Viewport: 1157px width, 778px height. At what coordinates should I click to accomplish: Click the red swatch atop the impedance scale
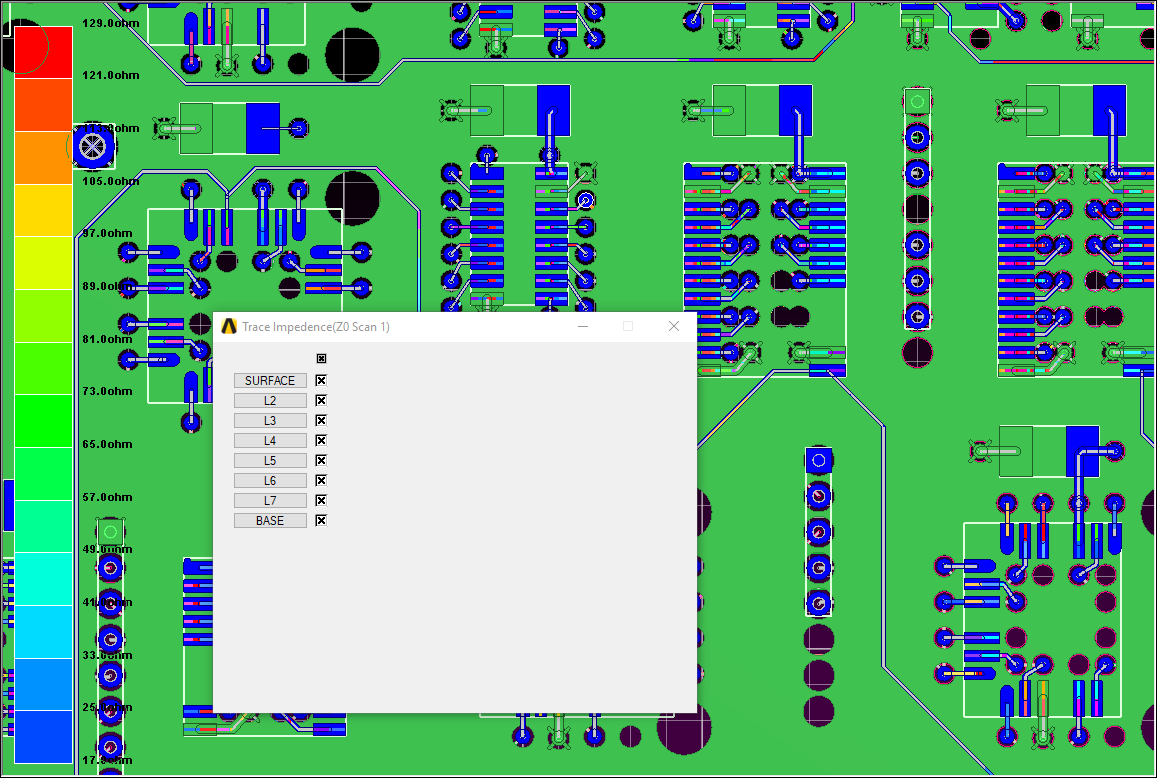click(43, 50)
